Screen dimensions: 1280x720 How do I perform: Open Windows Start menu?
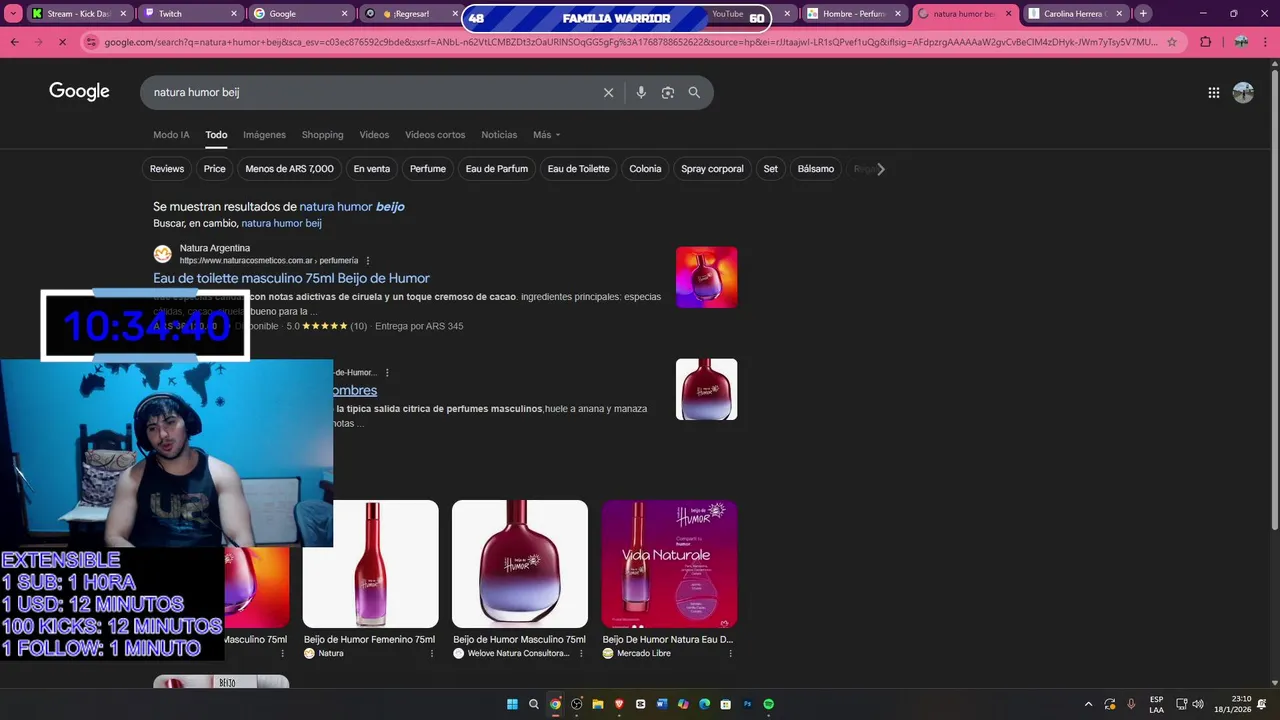pyautogui.click(x=512, y=704)
